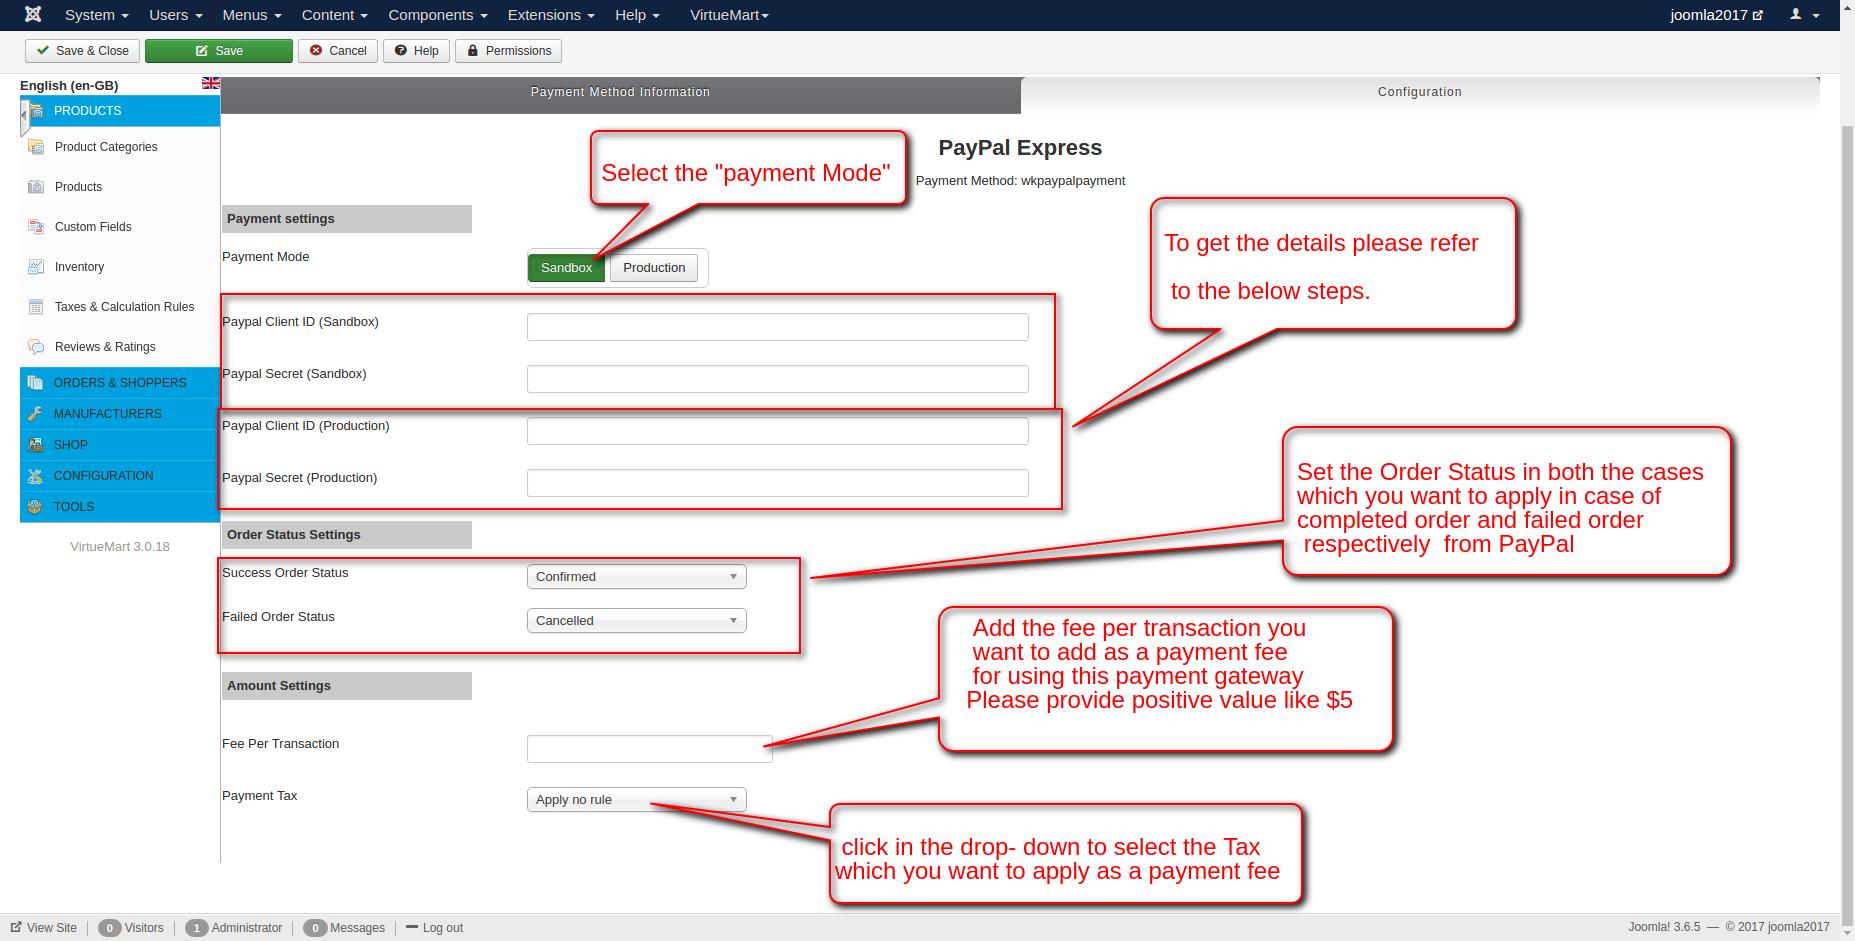
Task: Open Product Categories in sidebar
Action: (x=106, y=147)
